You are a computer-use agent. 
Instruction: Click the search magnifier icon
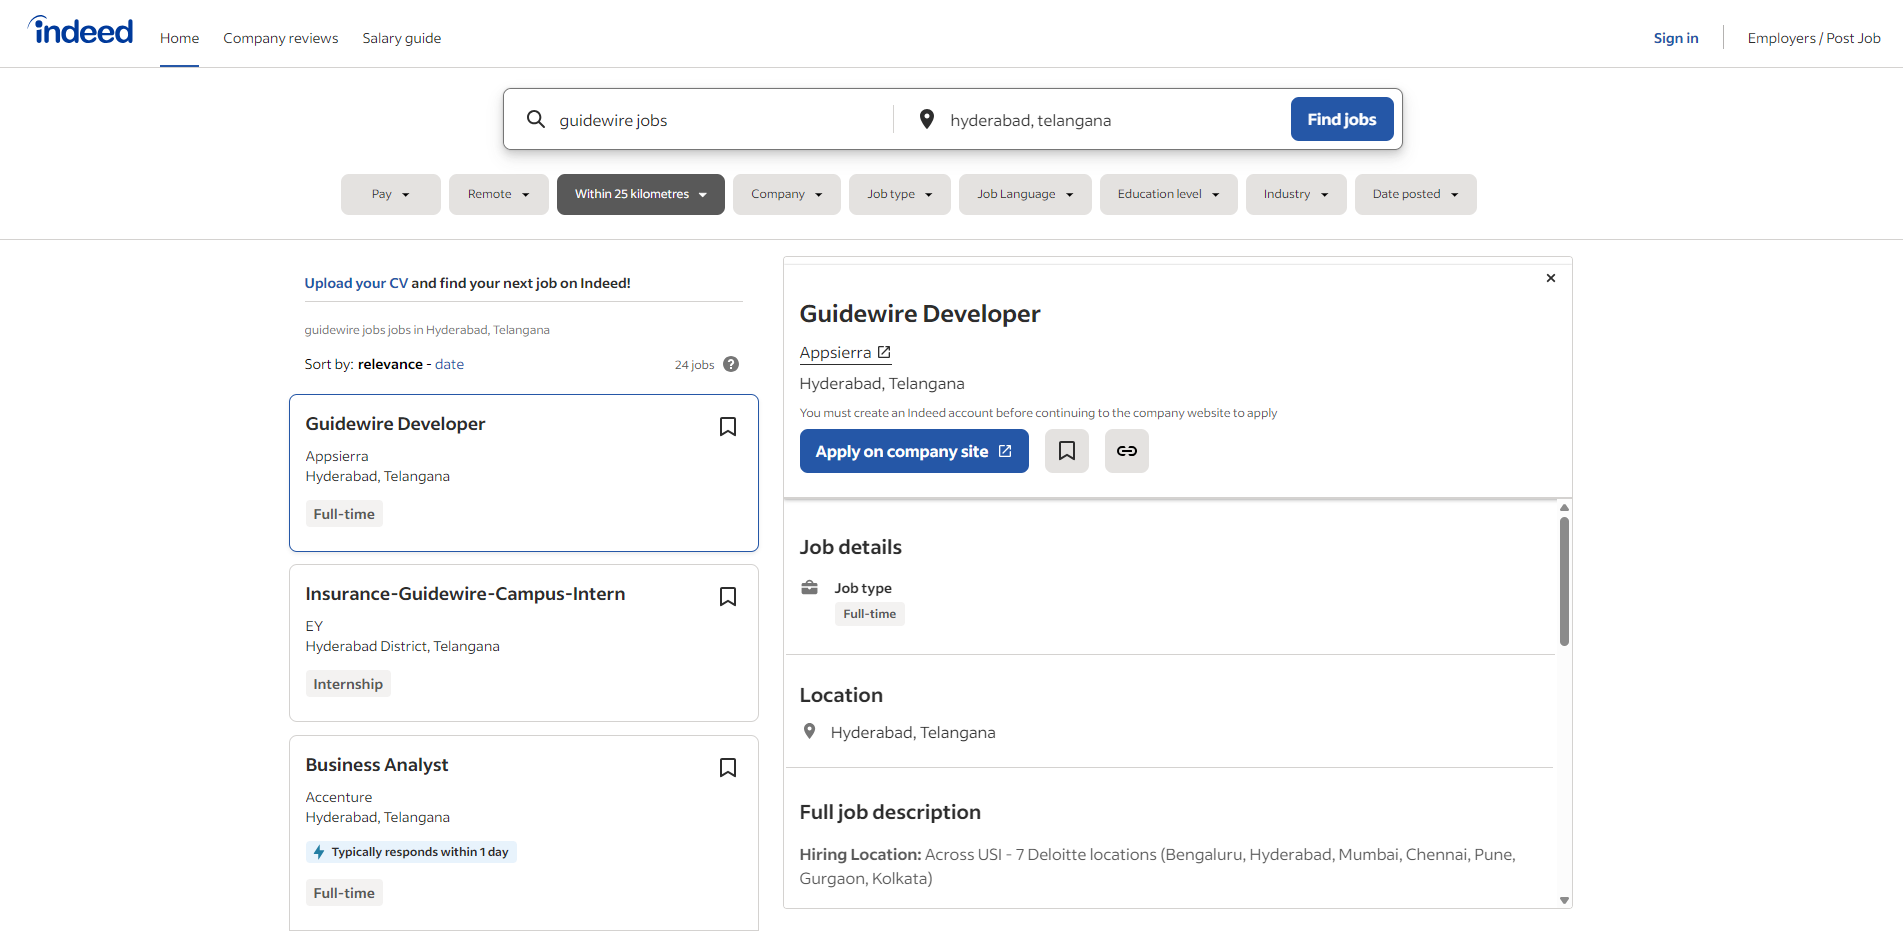click(x=536, y=119)
